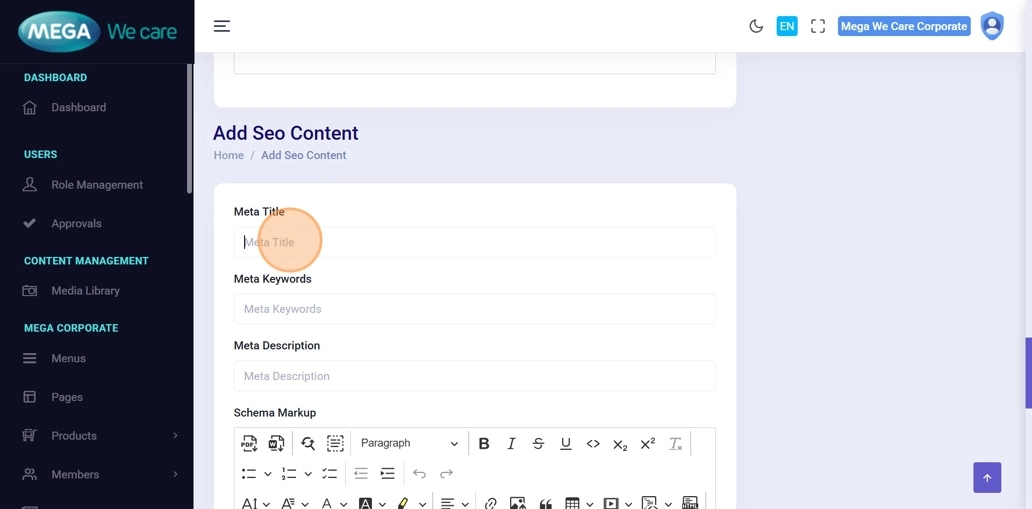This screenshot has width=1032, height=509.
Task: Apply italic formatting in editor
Action: pos(511,443)
